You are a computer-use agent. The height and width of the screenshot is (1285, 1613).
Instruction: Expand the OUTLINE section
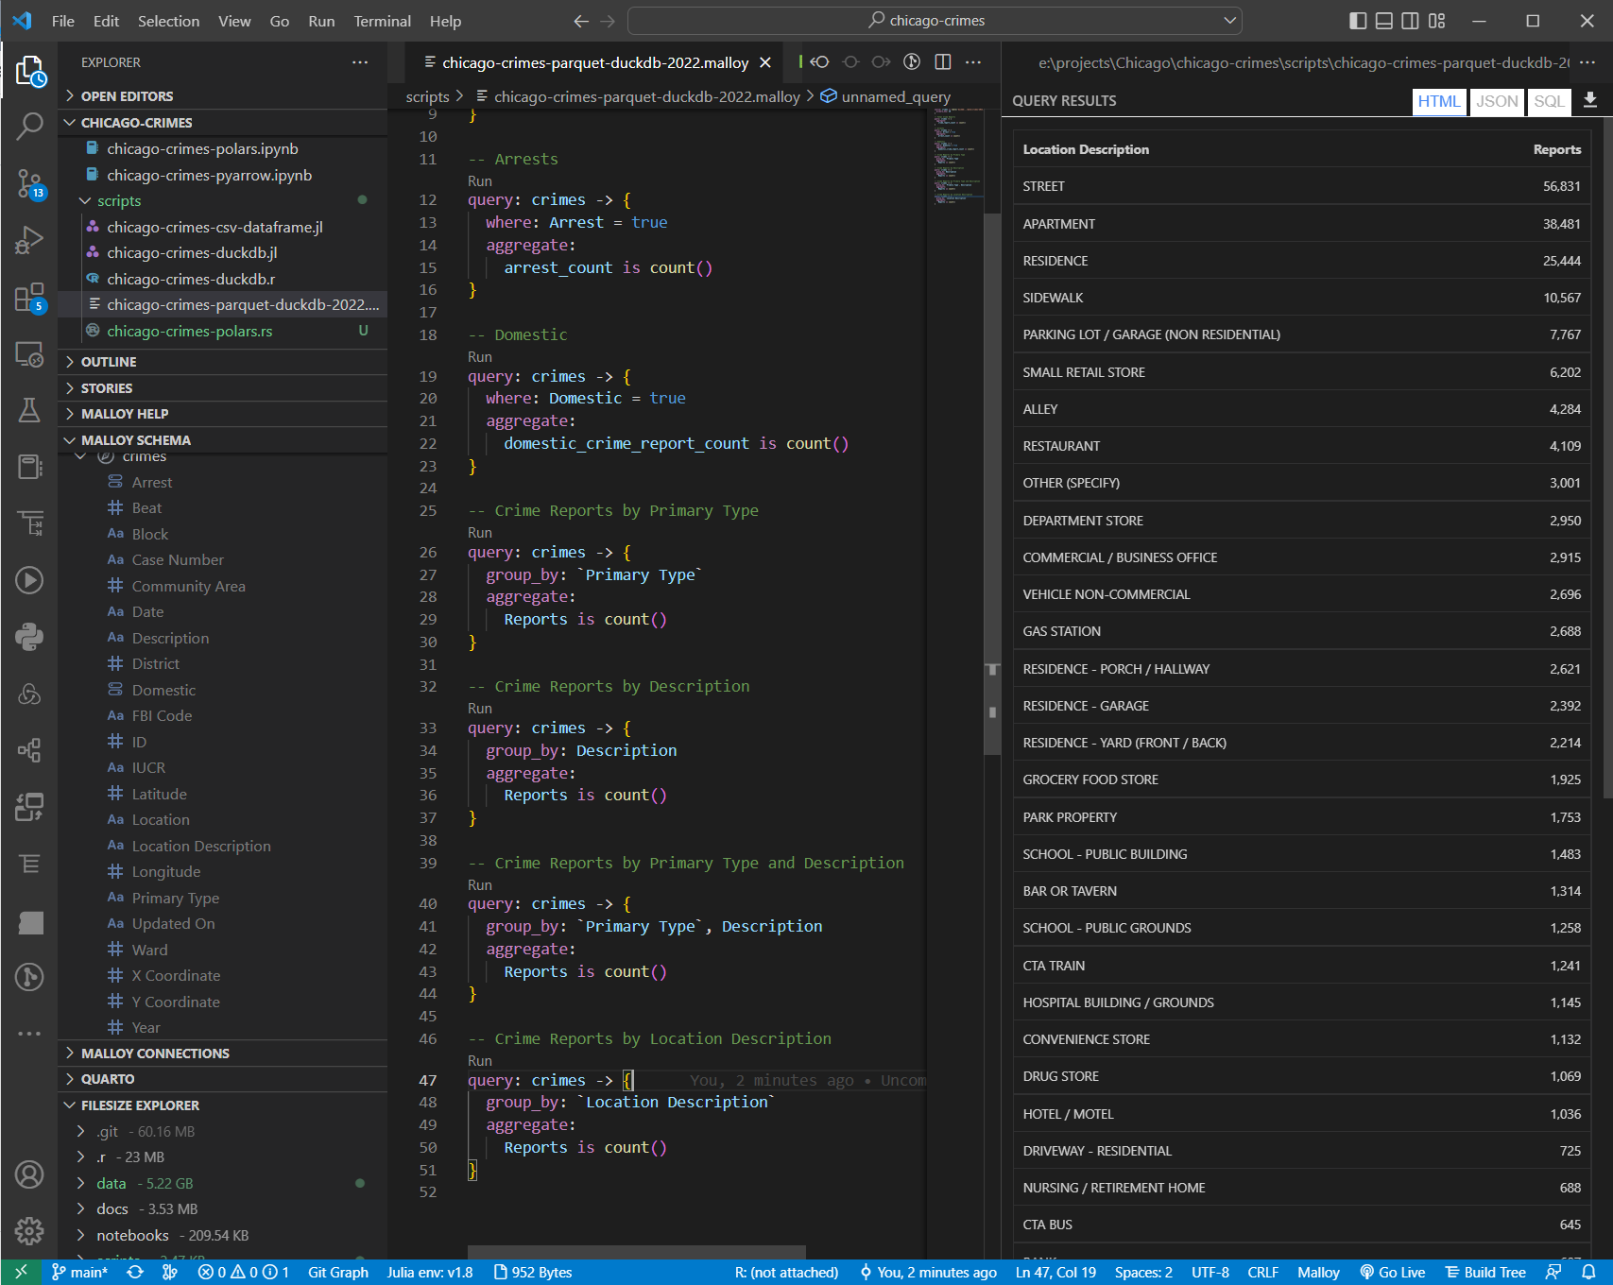109,362
